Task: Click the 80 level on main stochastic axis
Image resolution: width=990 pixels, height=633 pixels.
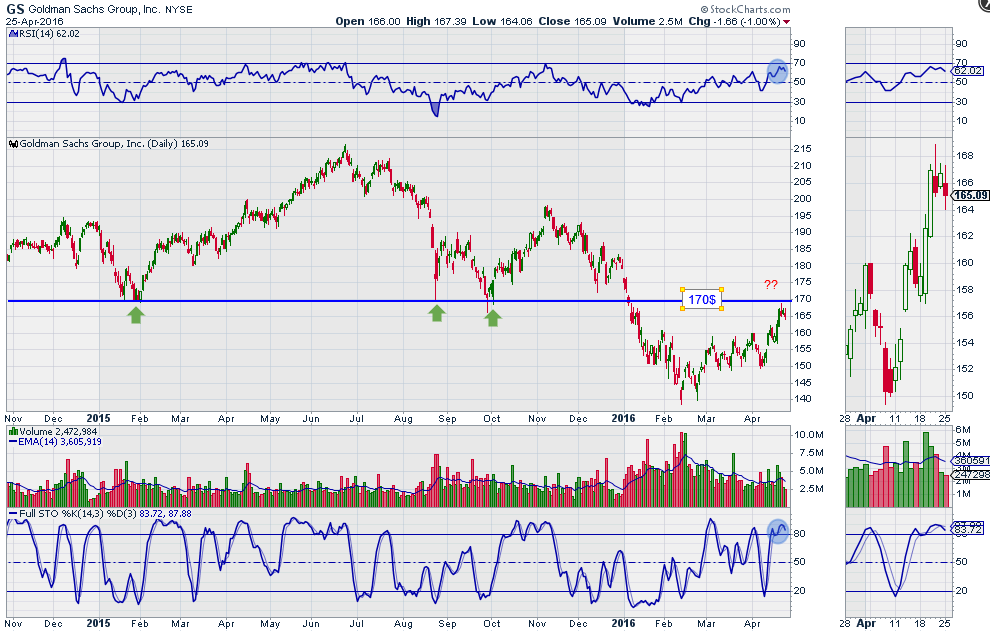Action: pos(799,534)
